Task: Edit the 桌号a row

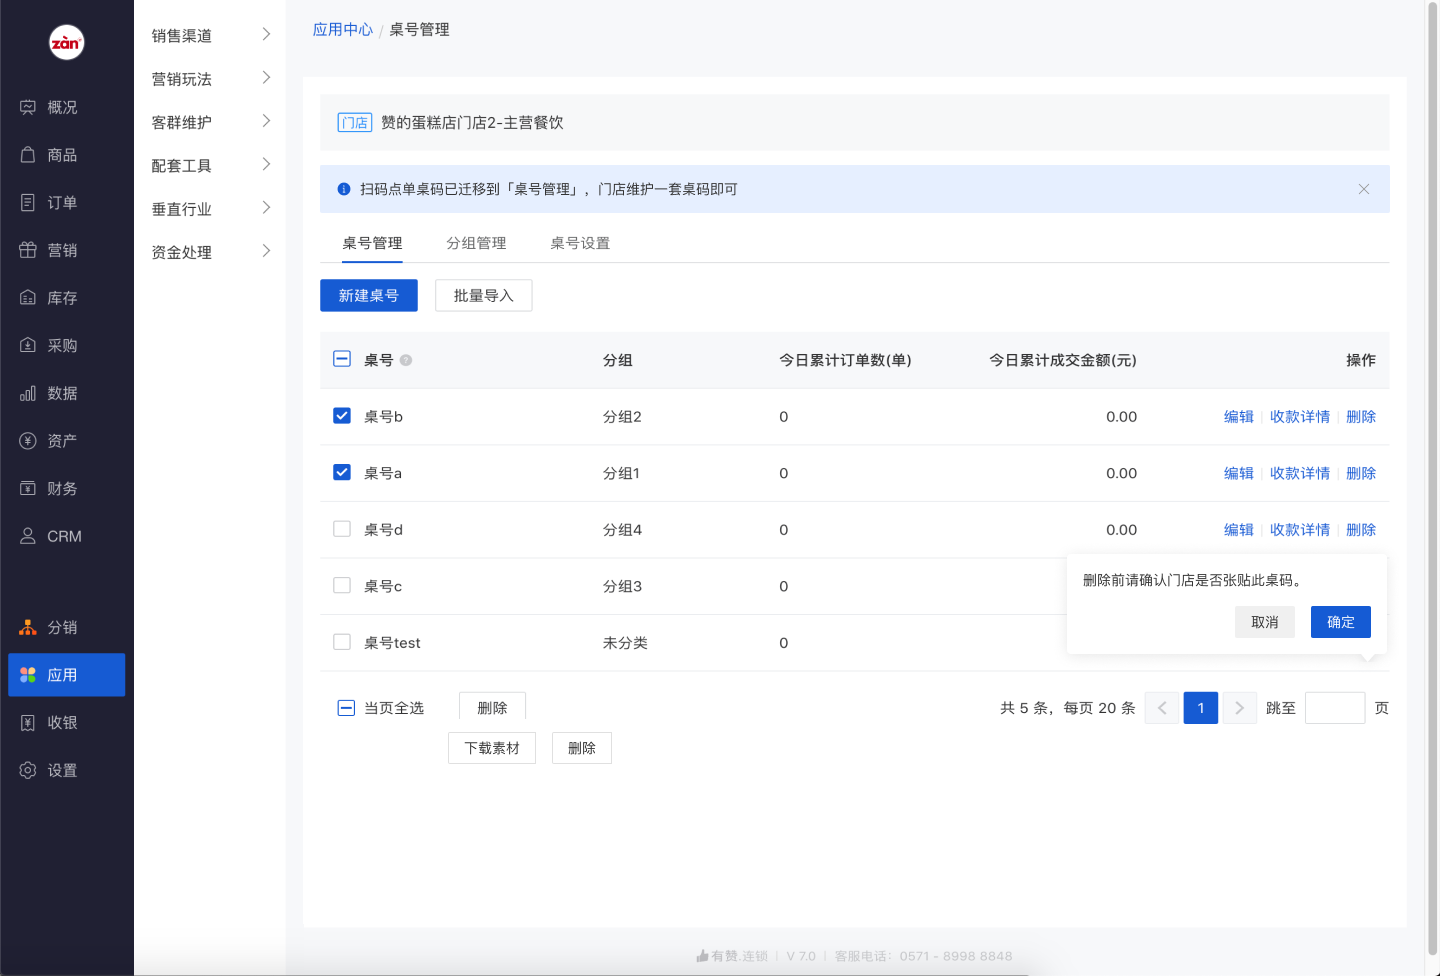Action: [x=1239, y=473]
